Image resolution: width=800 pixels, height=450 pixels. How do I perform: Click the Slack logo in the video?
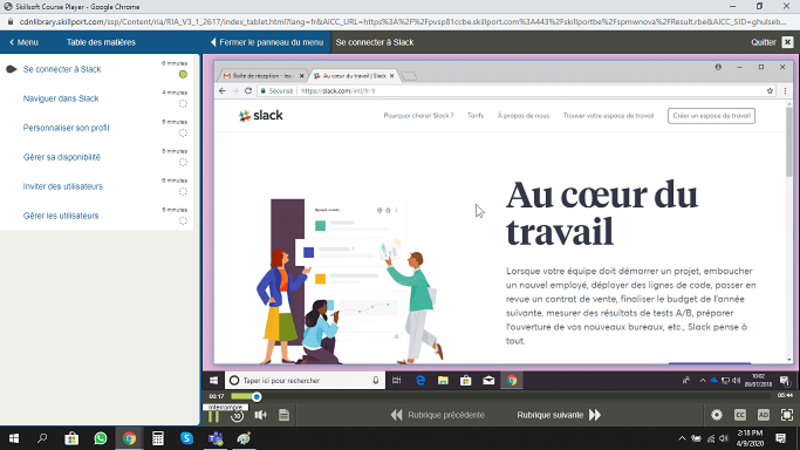click(x=261, y=116)
